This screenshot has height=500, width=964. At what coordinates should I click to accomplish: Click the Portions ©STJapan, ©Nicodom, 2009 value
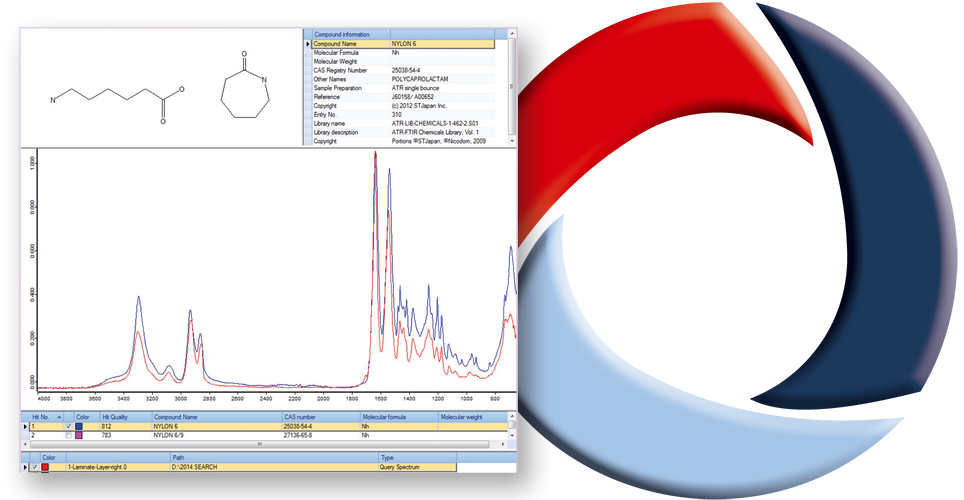point(439,141)
